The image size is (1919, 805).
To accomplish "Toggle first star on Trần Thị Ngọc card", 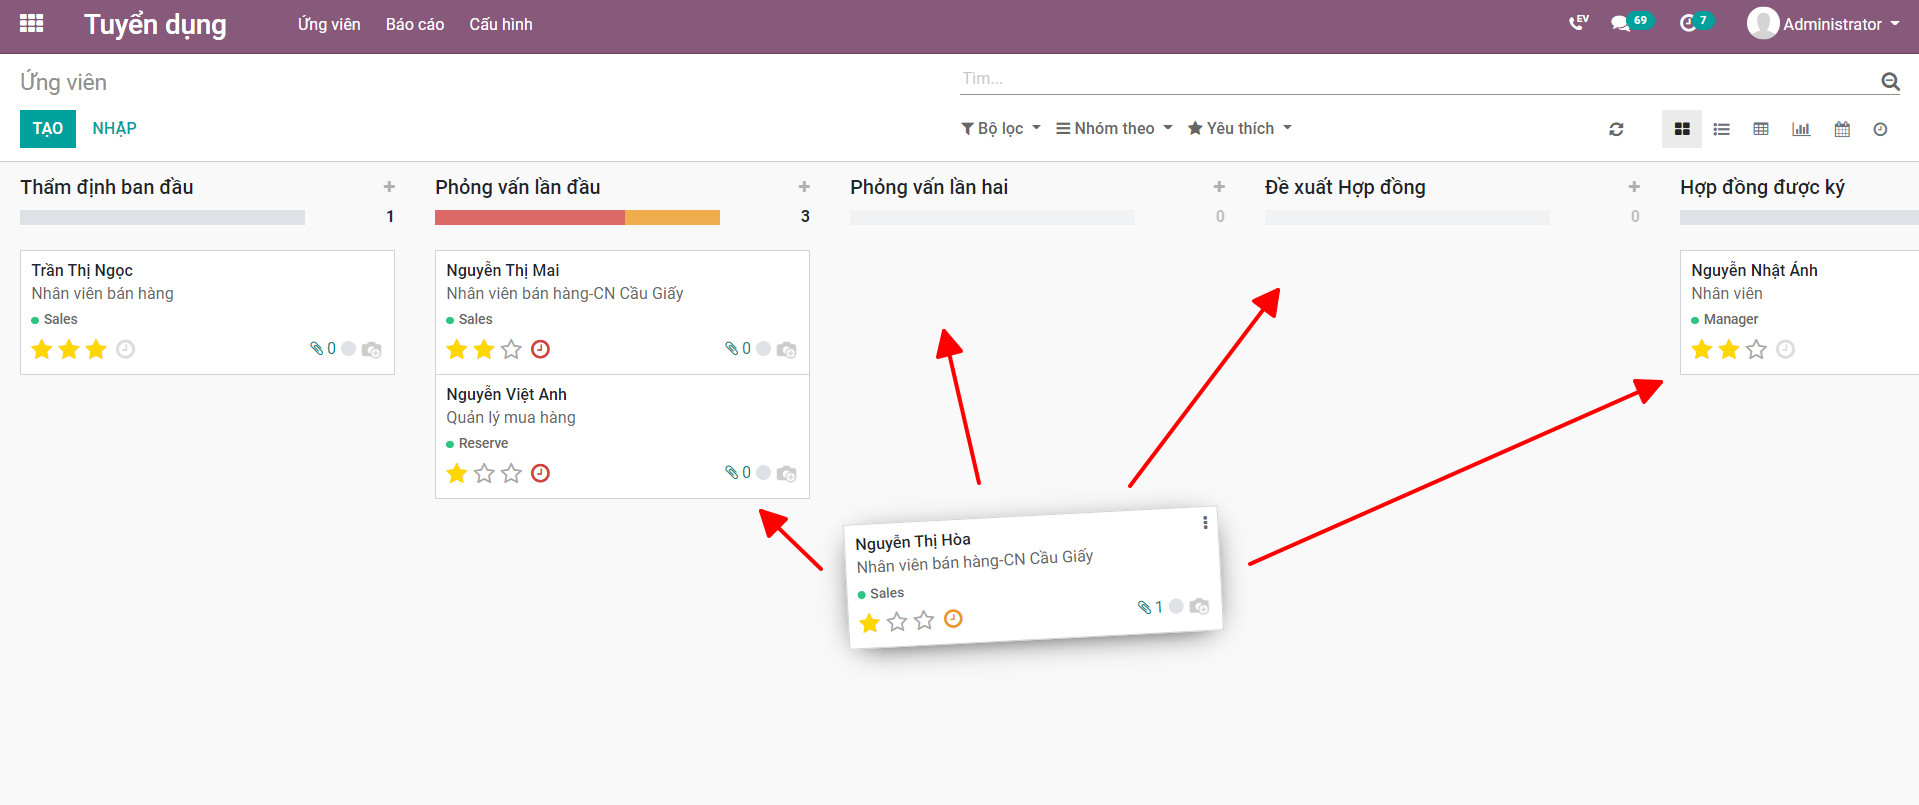I will 42,349.
